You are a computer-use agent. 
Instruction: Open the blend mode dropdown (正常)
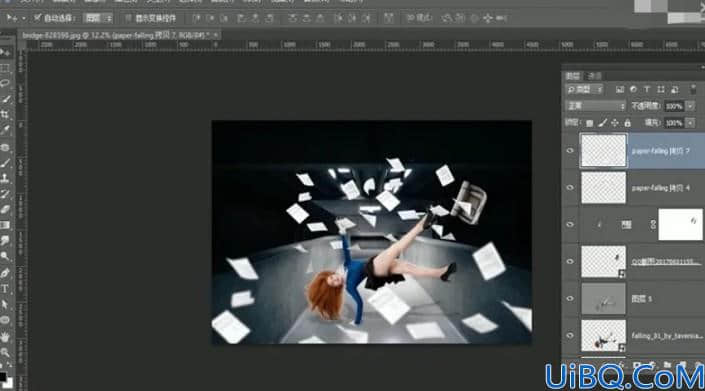tap(595, 106)
